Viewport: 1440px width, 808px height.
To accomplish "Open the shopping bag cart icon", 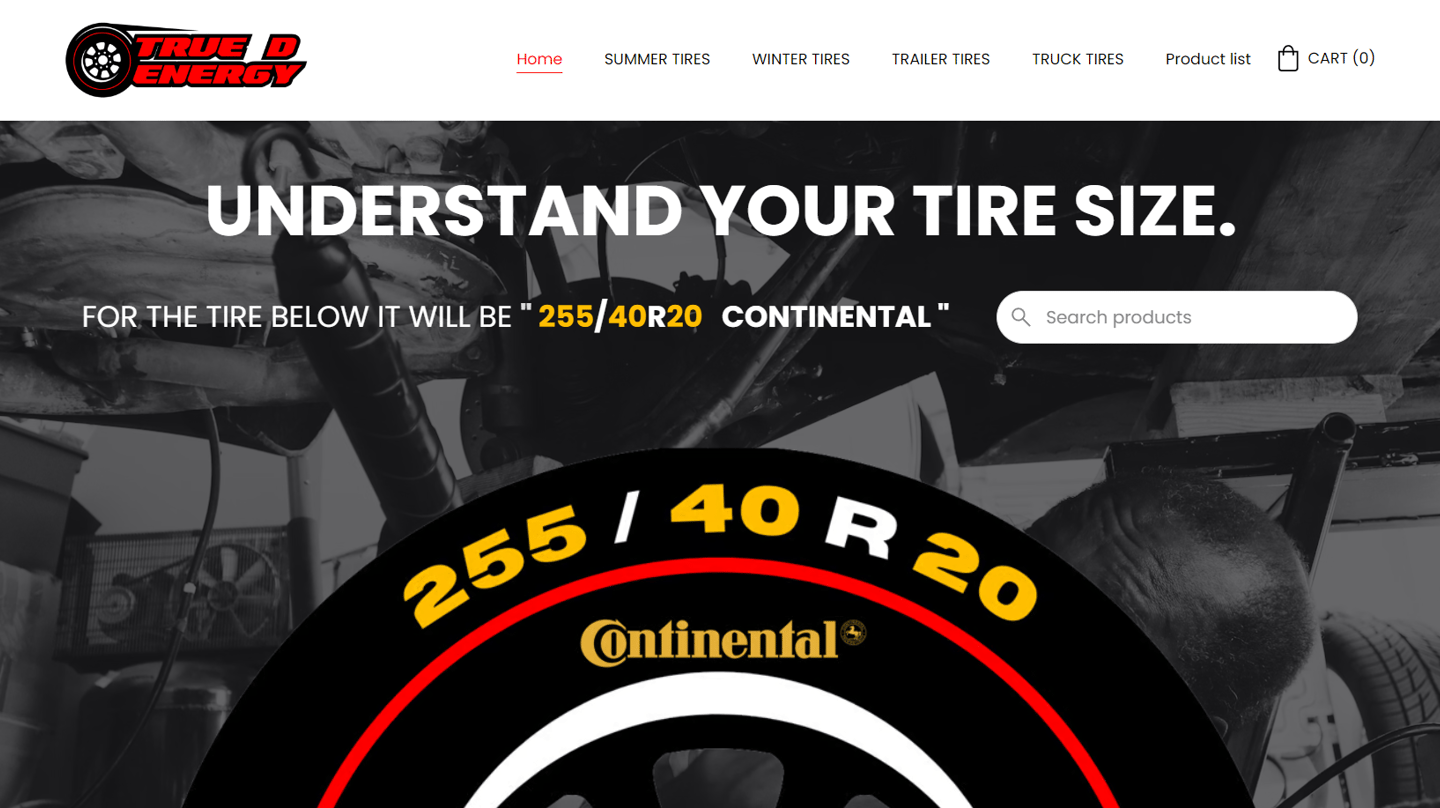I will click(x=1288, y=58).
